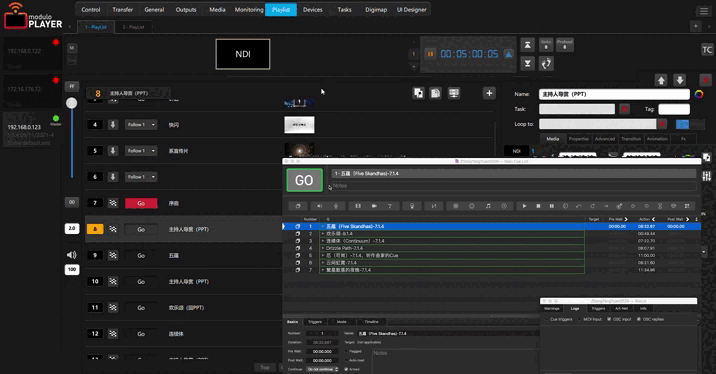Move cue down with the down arrow icon
This screenshot has width=716, height=374.
click(679, 80)
